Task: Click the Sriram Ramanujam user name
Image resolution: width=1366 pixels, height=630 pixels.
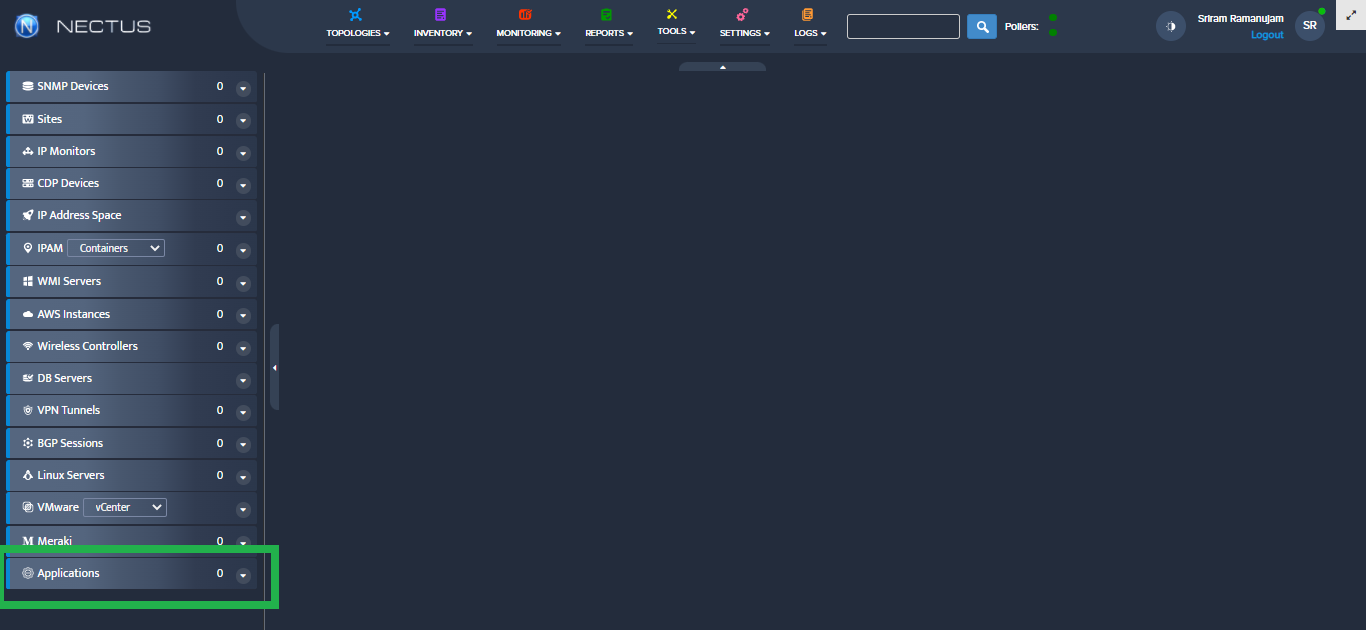Action: tap(1240, 19)
